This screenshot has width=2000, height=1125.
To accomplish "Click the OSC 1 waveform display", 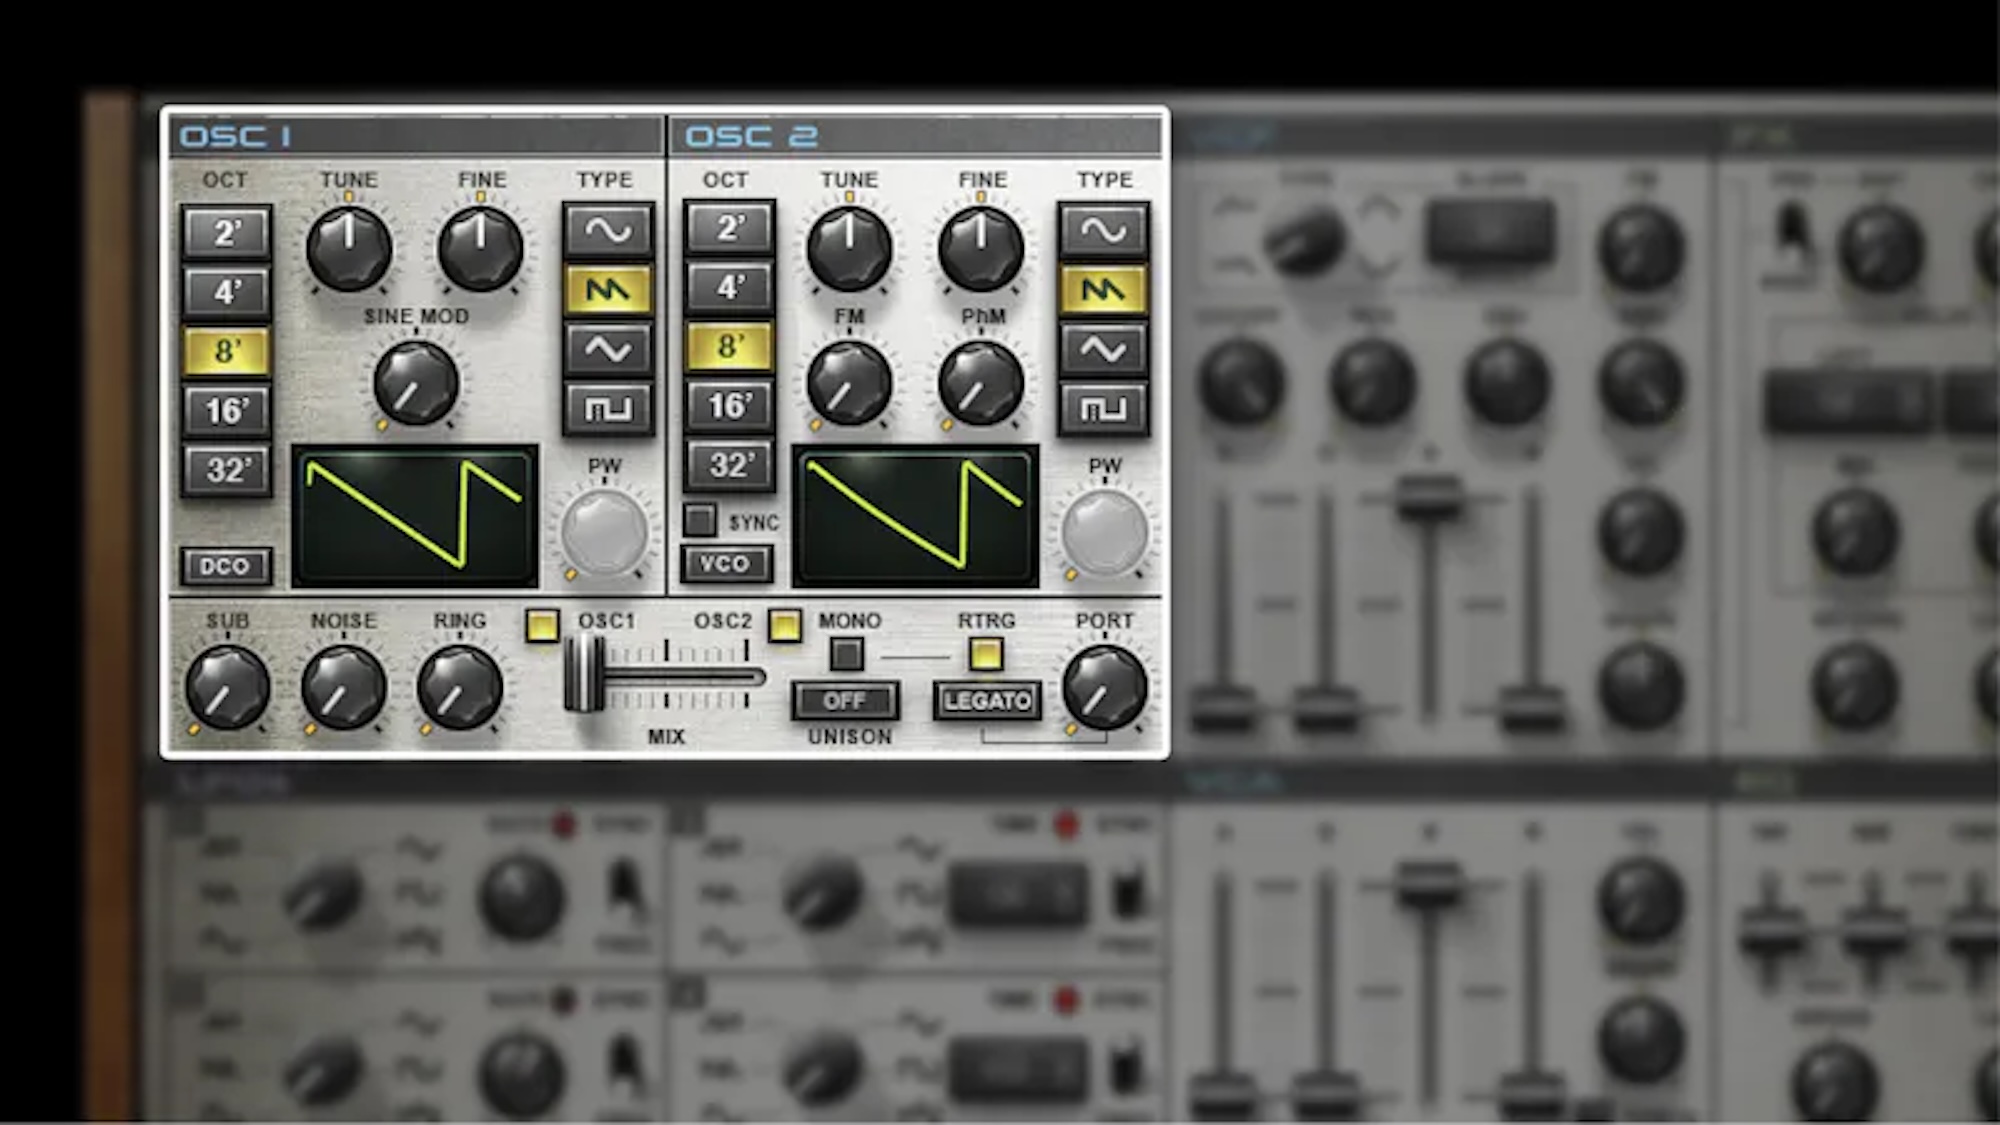I will (415, 516).
